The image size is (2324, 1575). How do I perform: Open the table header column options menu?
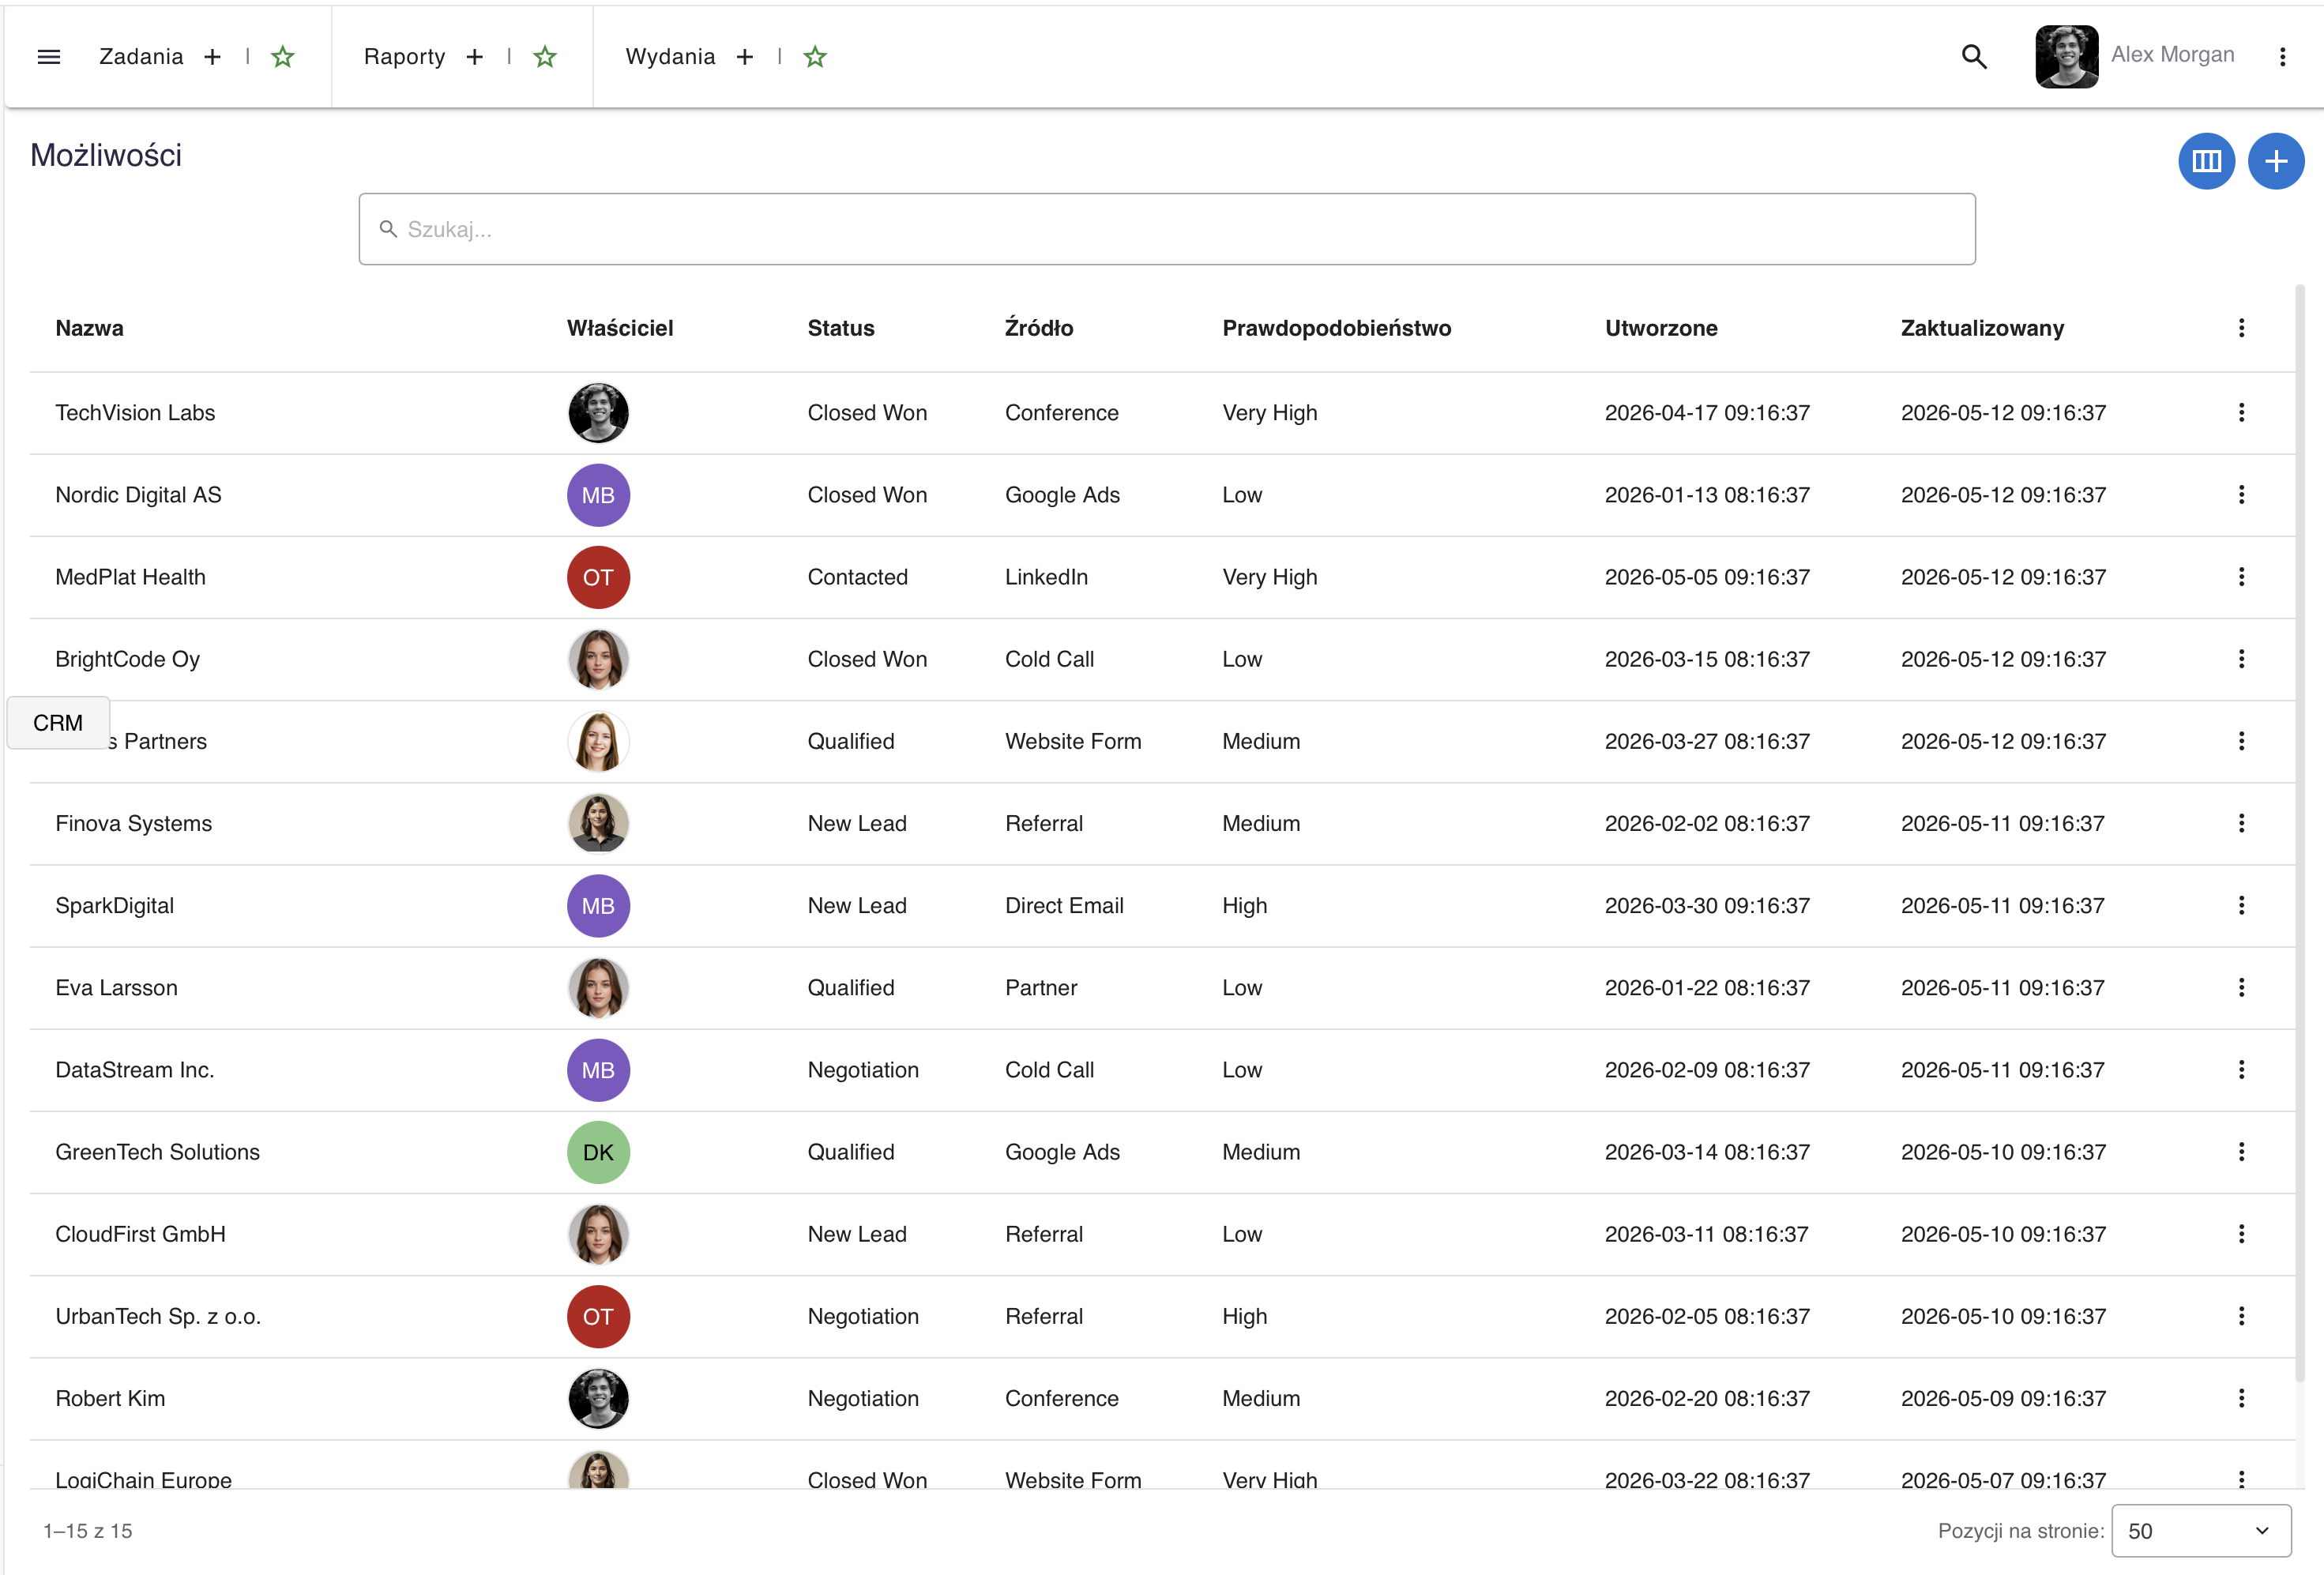[x=2241, y=328]
